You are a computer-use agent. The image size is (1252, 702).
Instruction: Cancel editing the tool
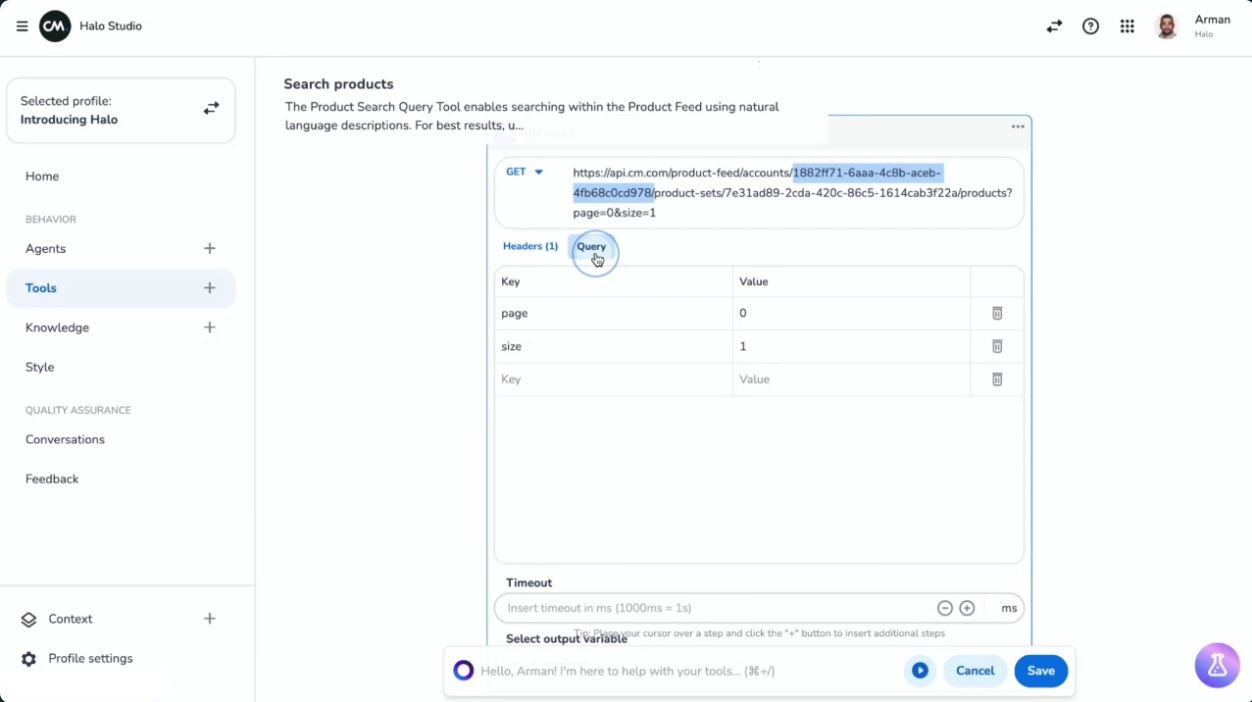coord(975,671)
